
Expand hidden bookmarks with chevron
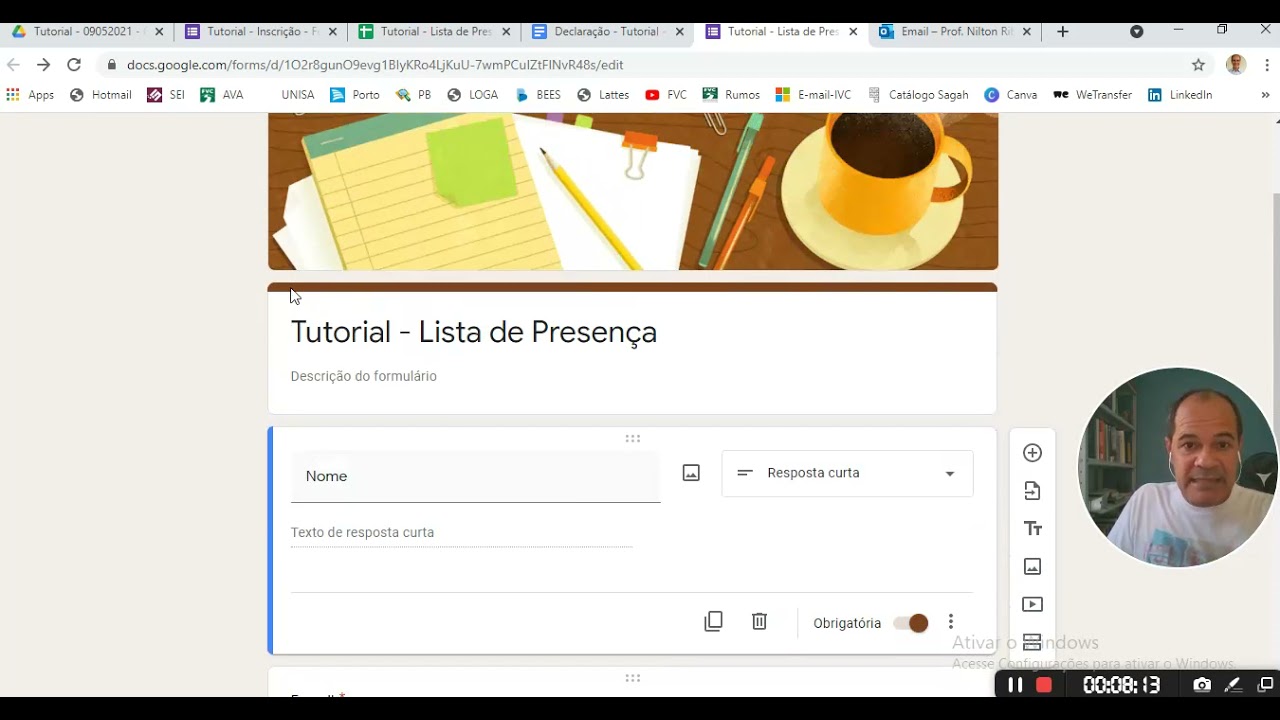1265,95
